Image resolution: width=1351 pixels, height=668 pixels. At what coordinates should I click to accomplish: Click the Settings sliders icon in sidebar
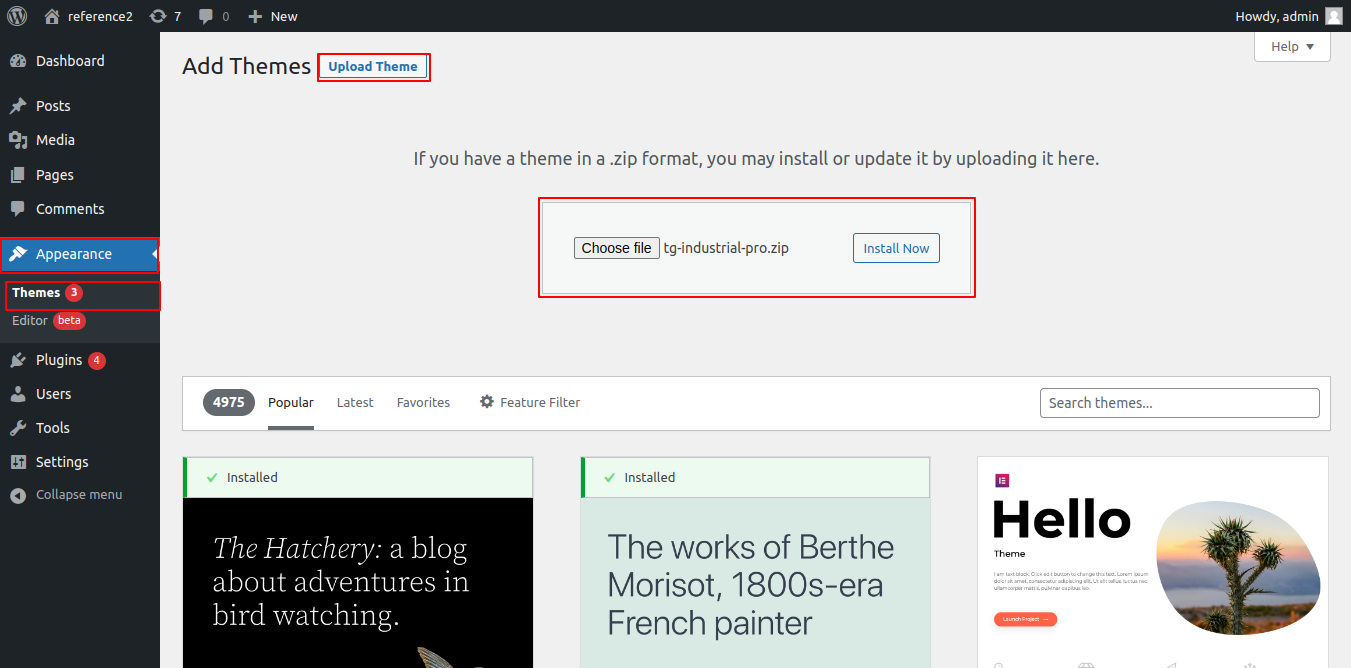[x=18, y=462]
